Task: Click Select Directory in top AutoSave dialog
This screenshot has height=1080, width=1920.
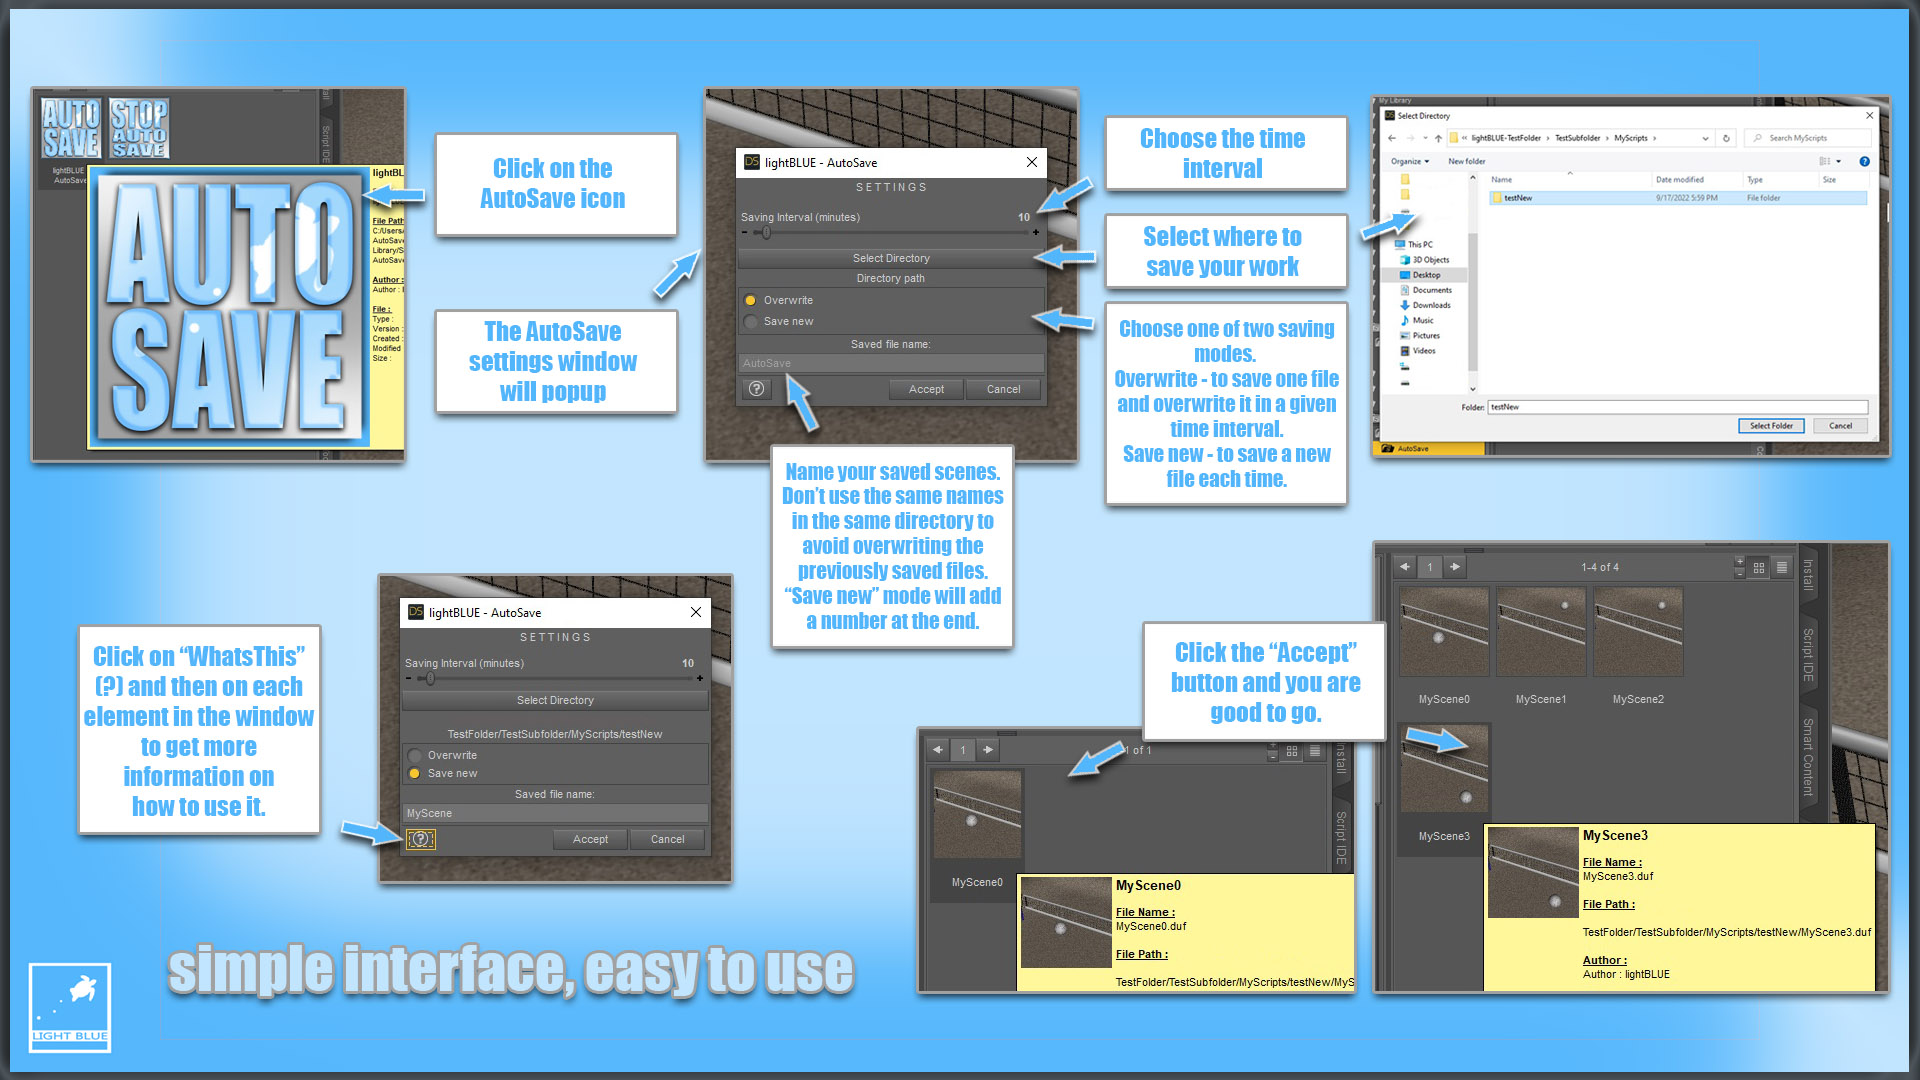Action: (x=891, y=258)
